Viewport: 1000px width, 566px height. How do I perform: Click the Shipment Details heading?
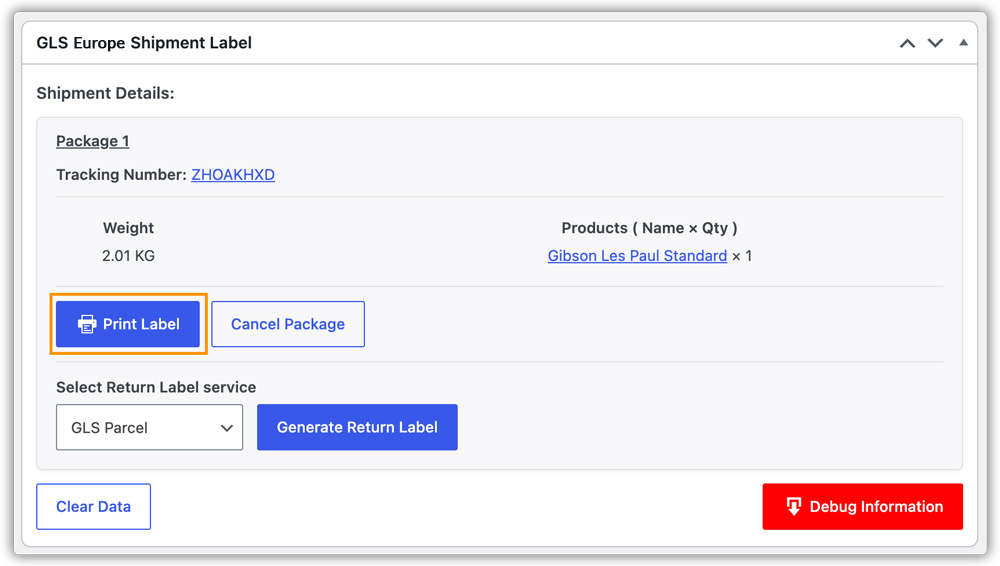(x=105, y=93)
